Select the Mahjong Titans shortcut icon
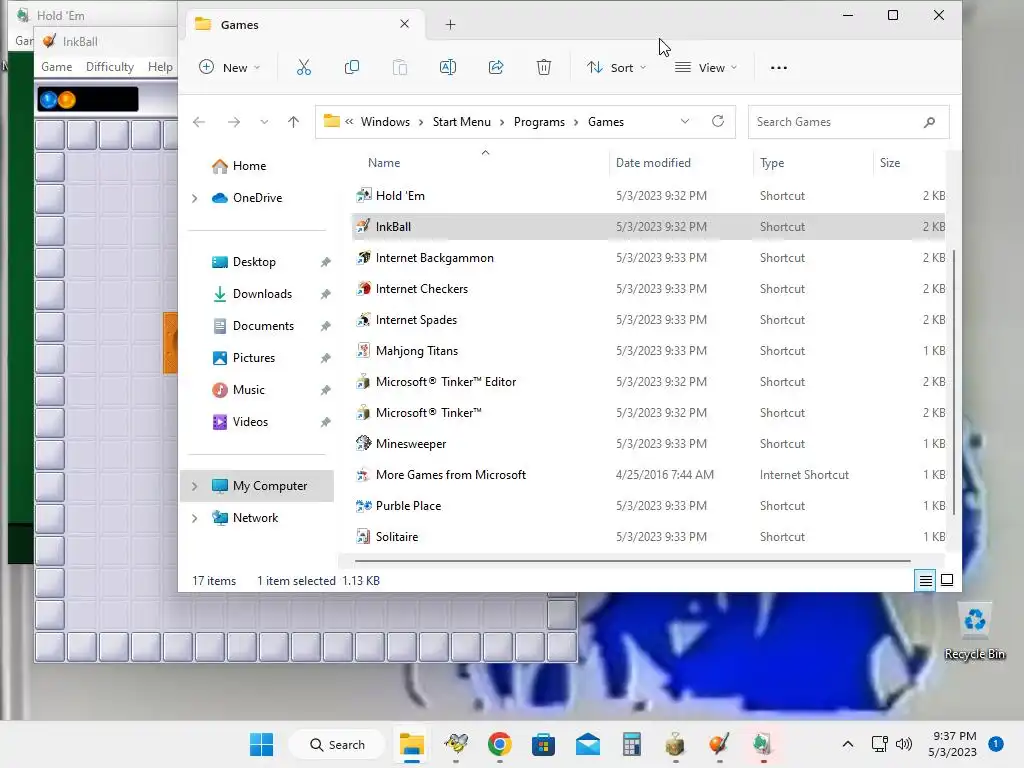The width and height of the screenshot is (1024, 768). 363,350
